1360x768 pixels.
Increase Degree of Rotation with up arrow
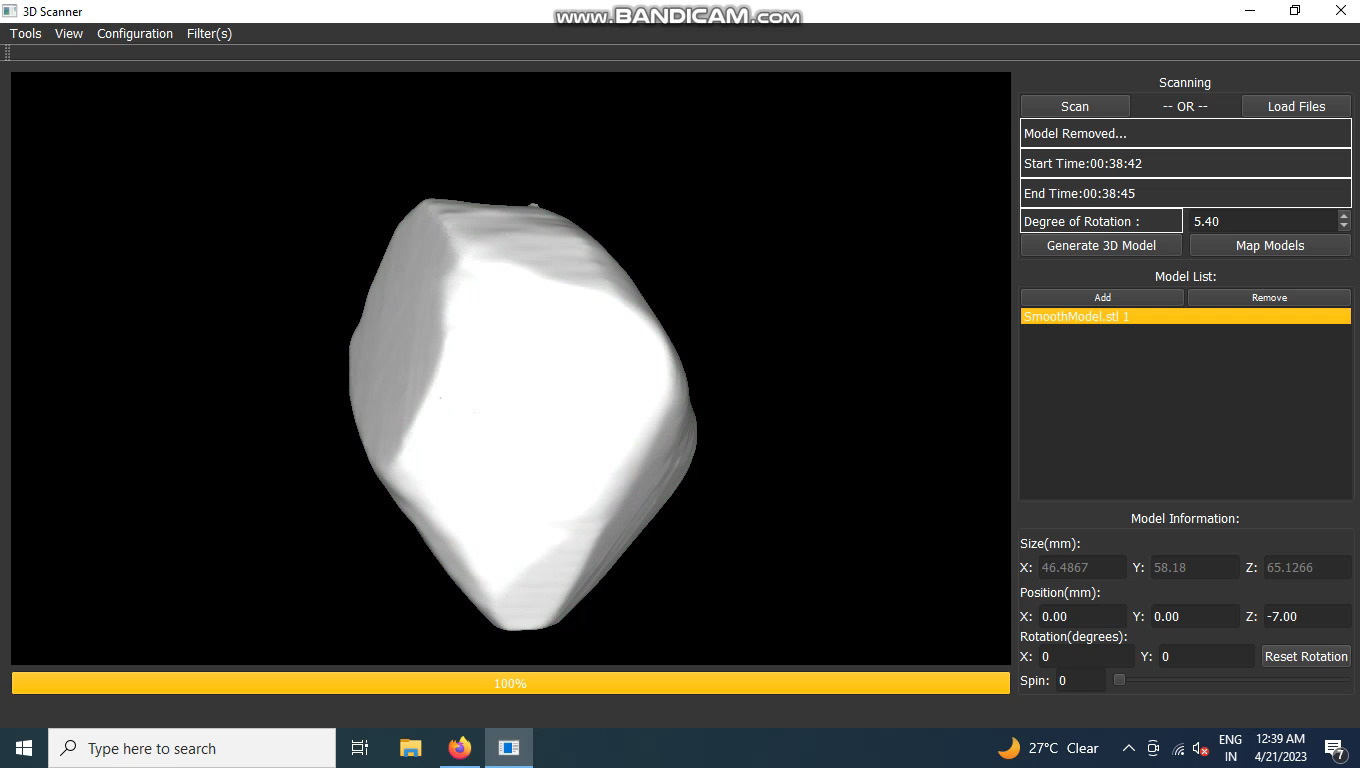click(x=1343, y=216)
